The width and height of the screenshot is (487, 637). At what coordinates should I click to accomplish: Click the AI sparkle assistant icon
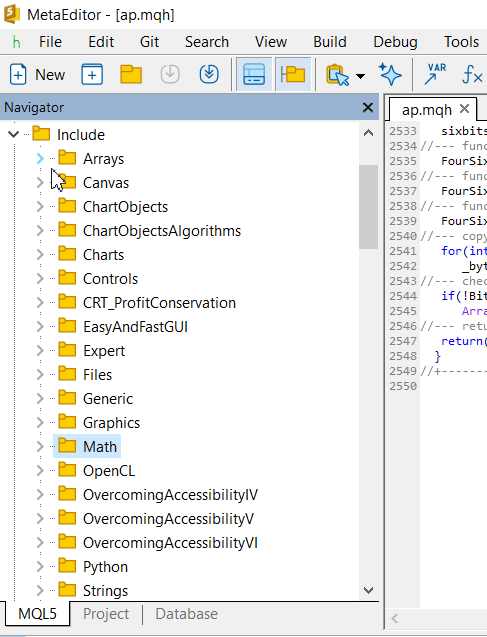[390, 75]
